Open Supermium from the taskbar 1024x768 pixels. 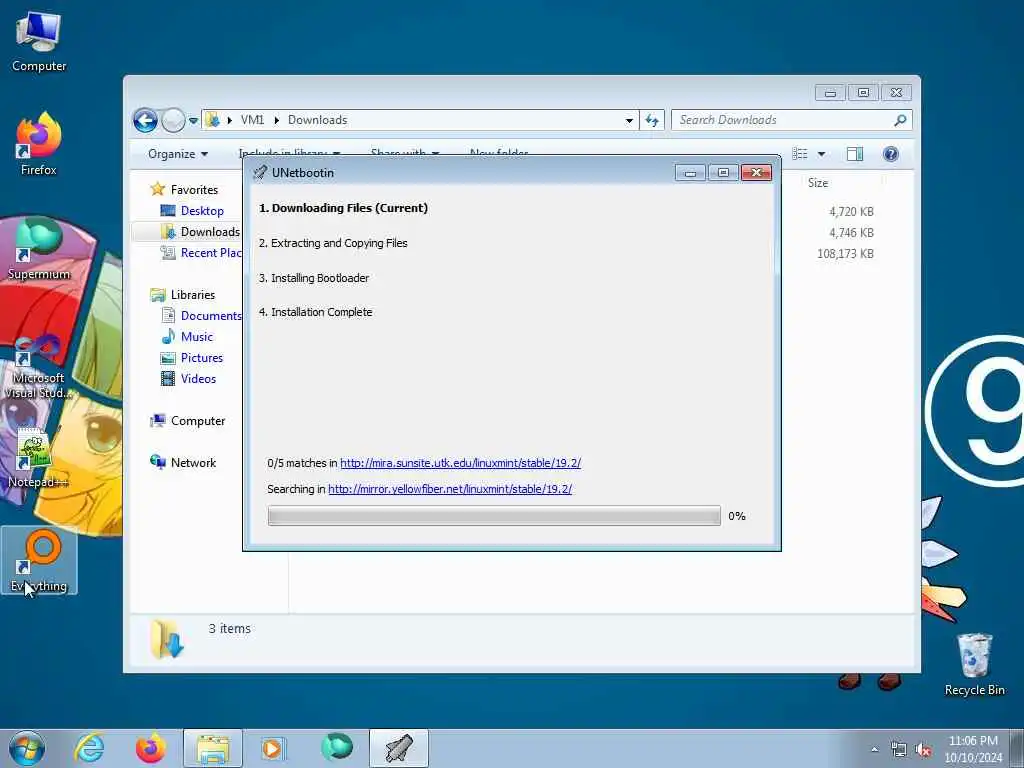337,747
